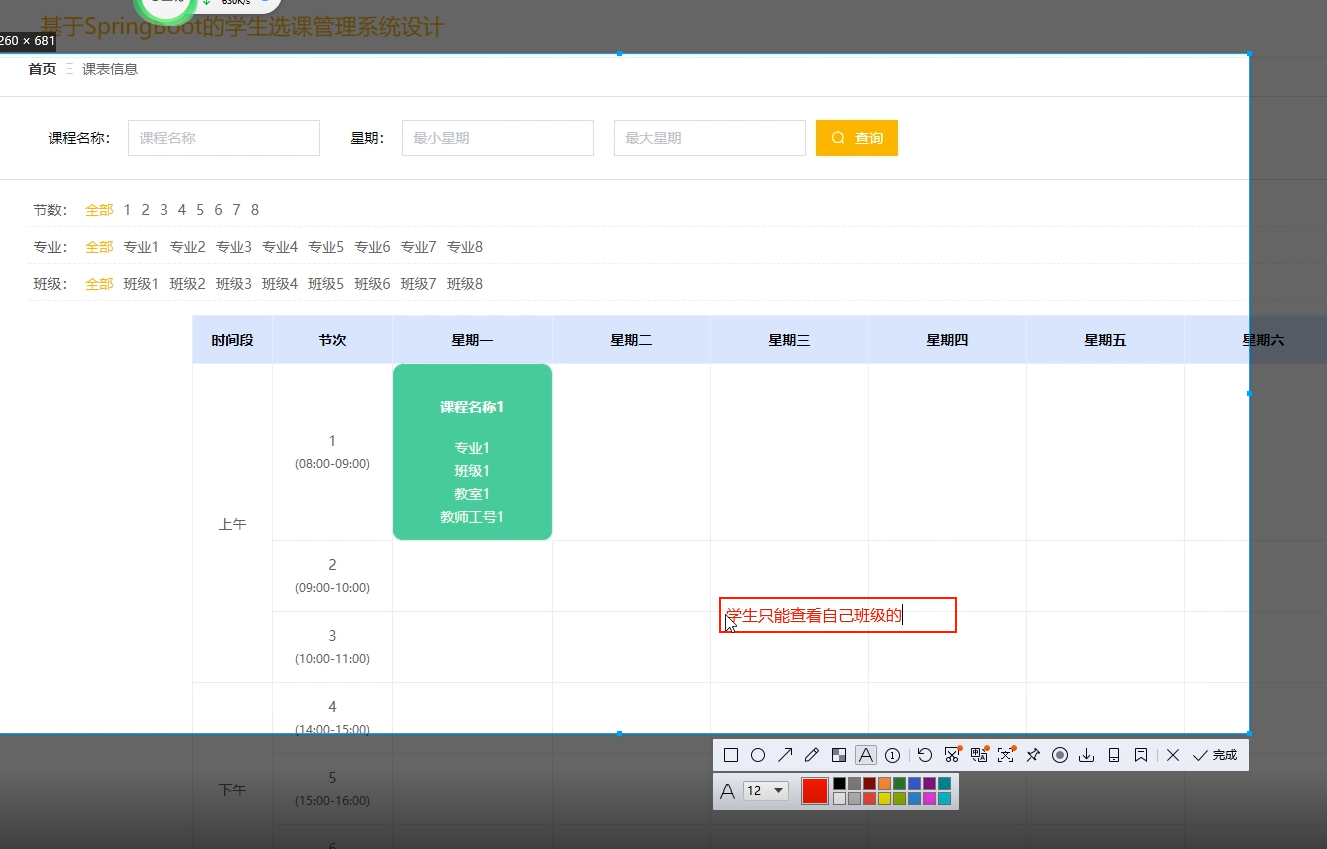The width and height of the screenshot is (1327, 849).
Task: Save the screenshot with the download icon
Action: click(x=1087, y=755)
